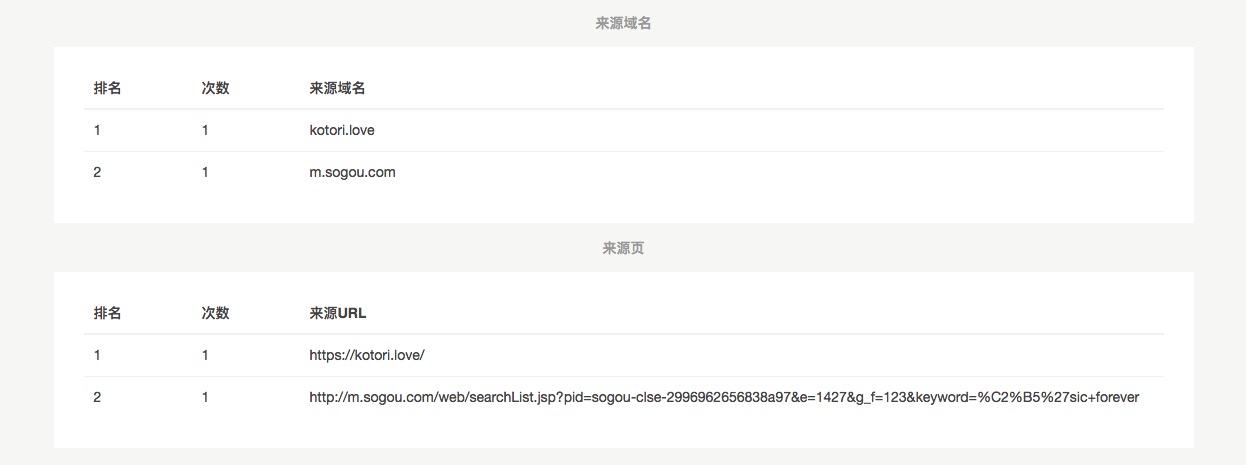The image size is (1246, 465).
Task: Click the kotori.love domain entry
Action: (342, 130)
